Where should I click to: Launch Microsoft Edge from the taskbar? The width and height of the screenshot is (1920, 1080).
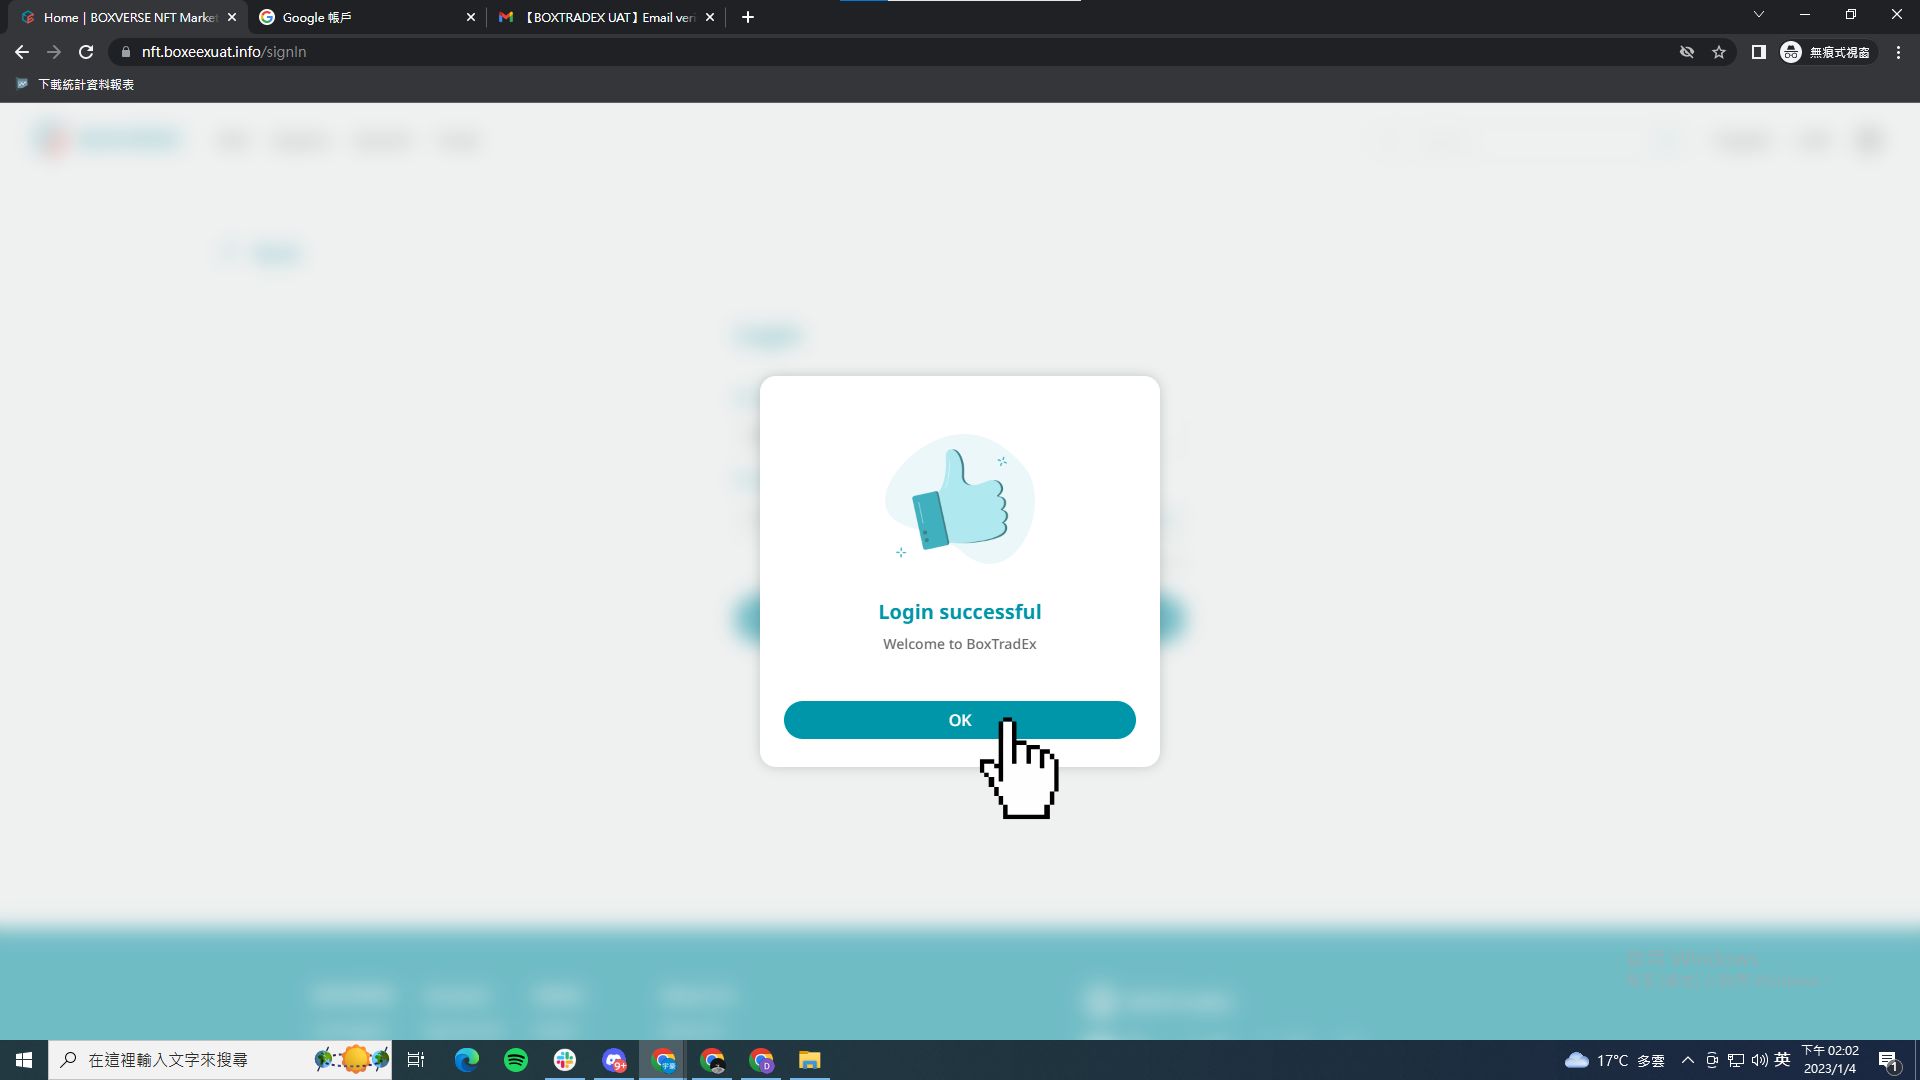click(x=467, y=1060)
